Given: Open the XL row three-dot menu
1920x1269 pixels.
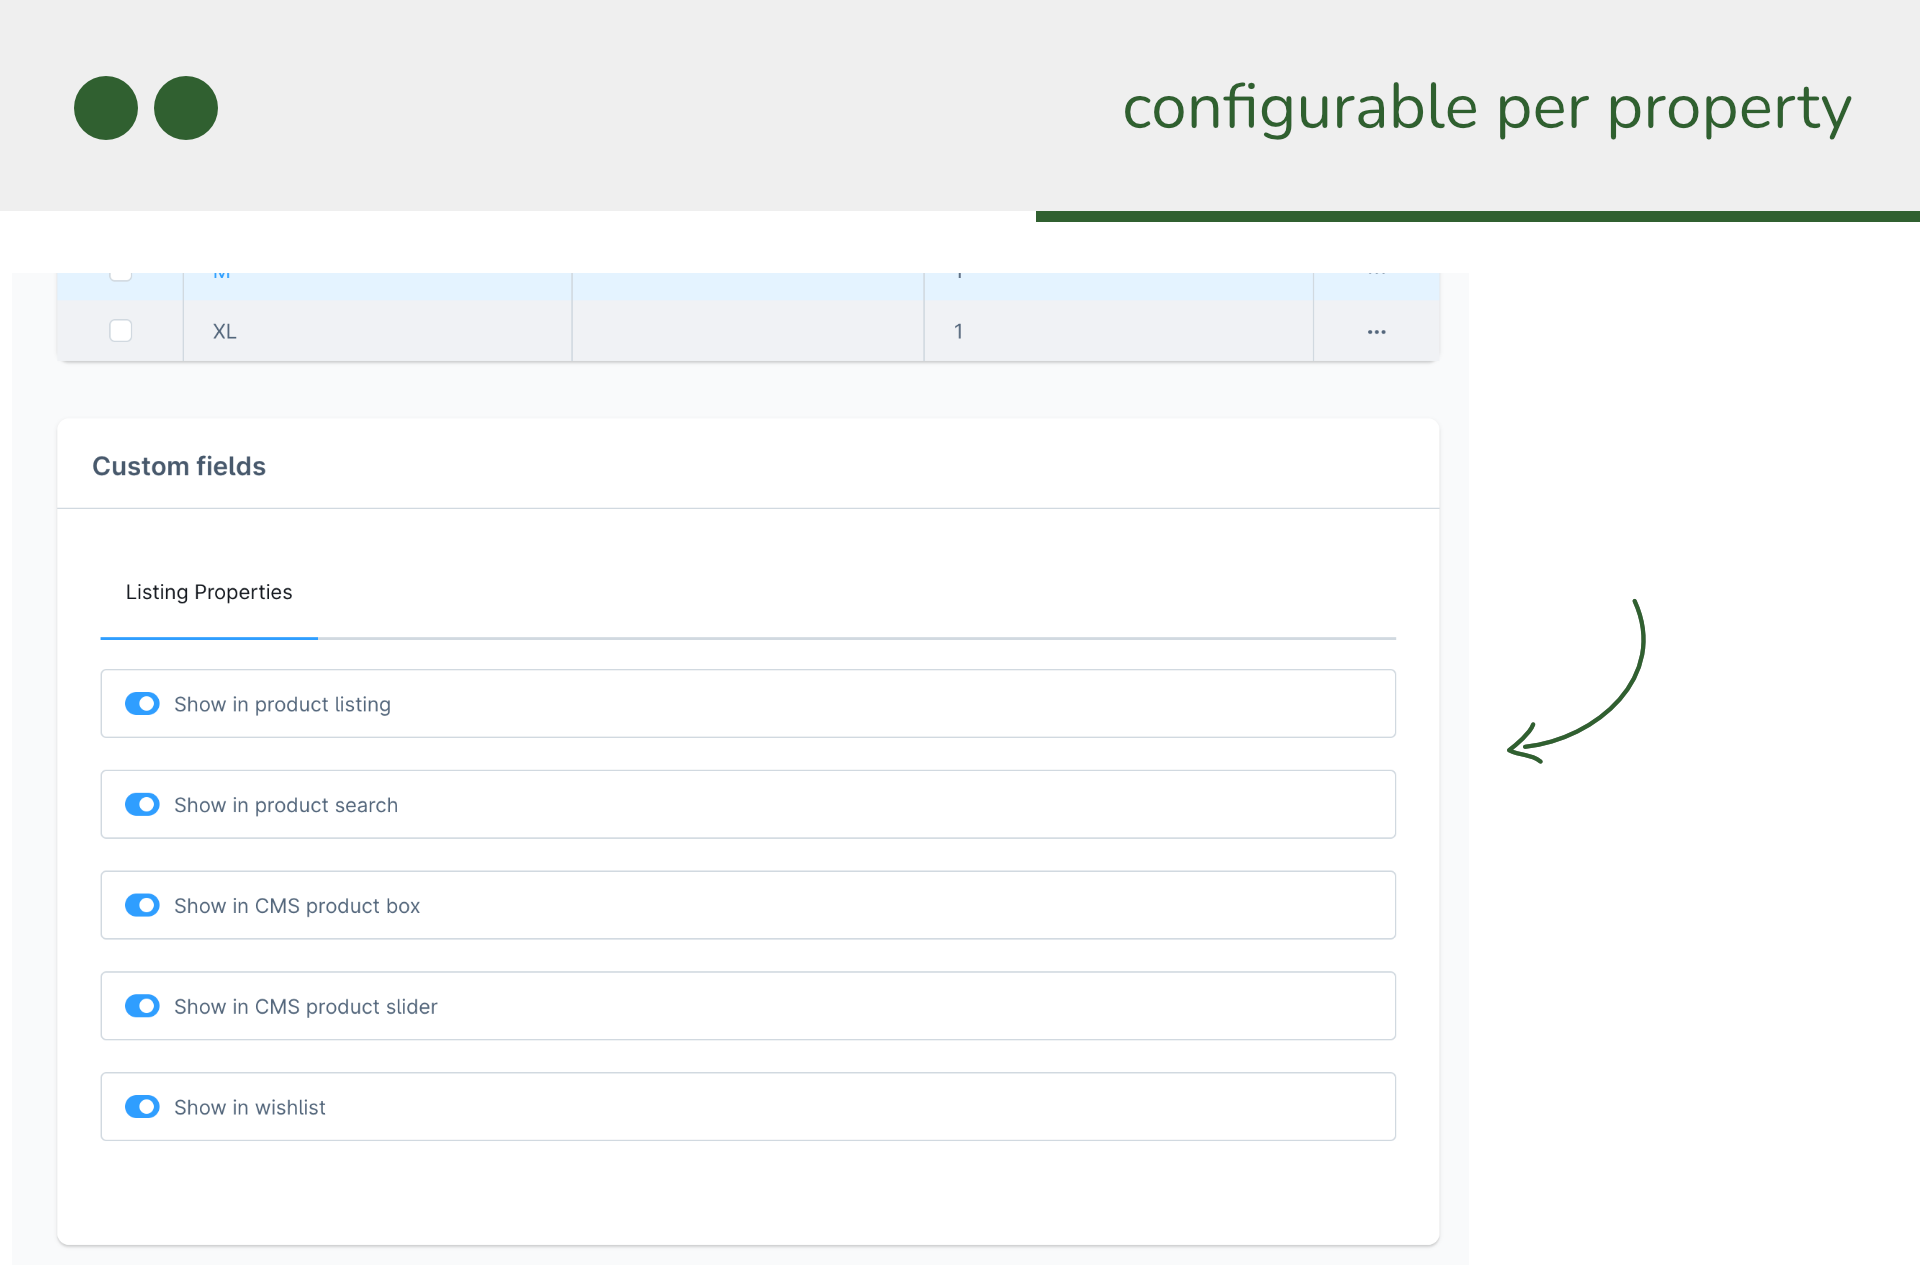Looking at the screenshot, I should (1376, 332).
